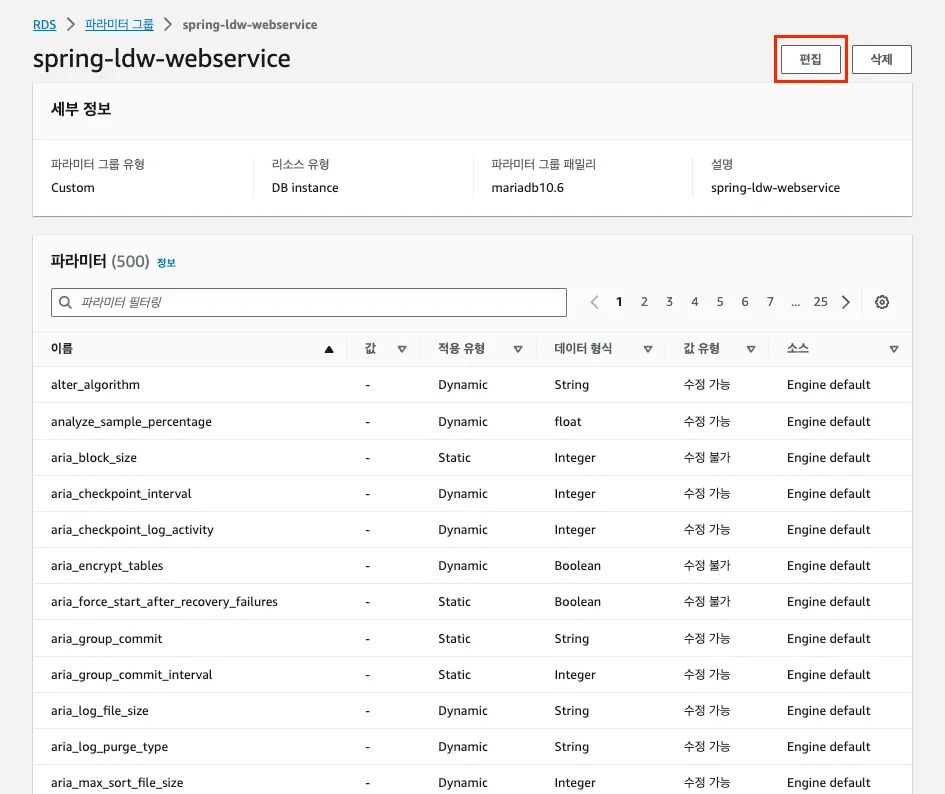945x794 pixels.
Task: Select page 6 in pagination
Action: point(745,301)
